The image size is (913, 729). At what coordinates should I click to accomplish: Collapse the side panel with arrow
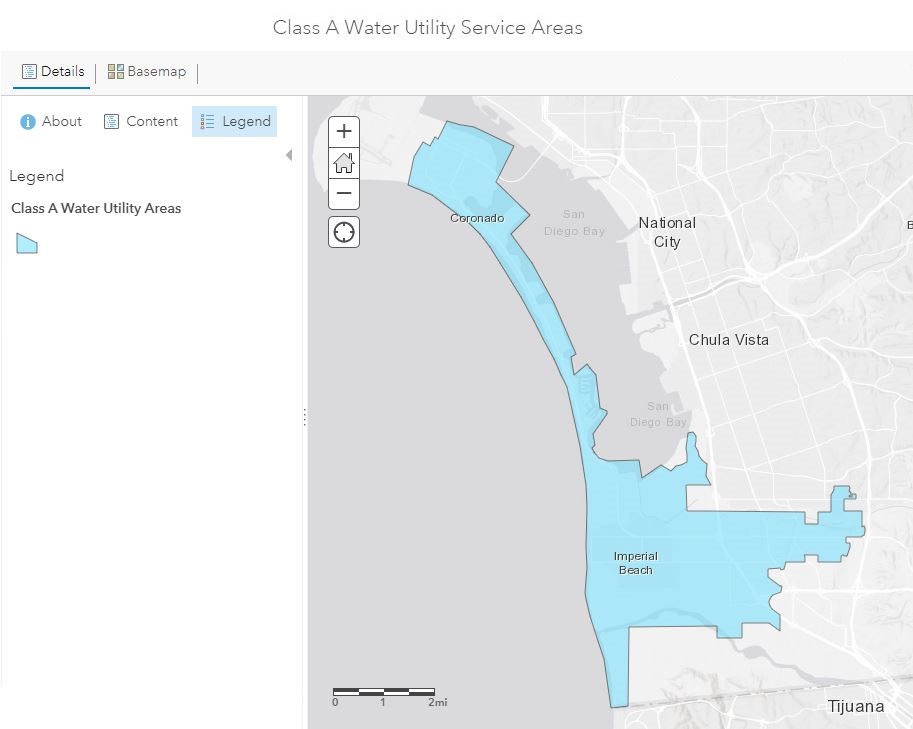[x=289, y=155]
